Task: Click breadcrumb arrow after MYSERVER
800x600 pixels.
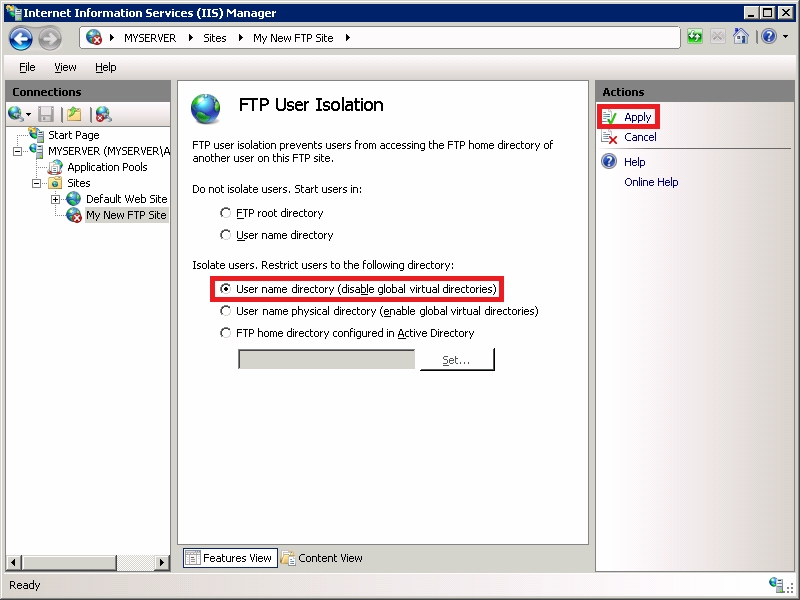Action: (x=191, y=38)
